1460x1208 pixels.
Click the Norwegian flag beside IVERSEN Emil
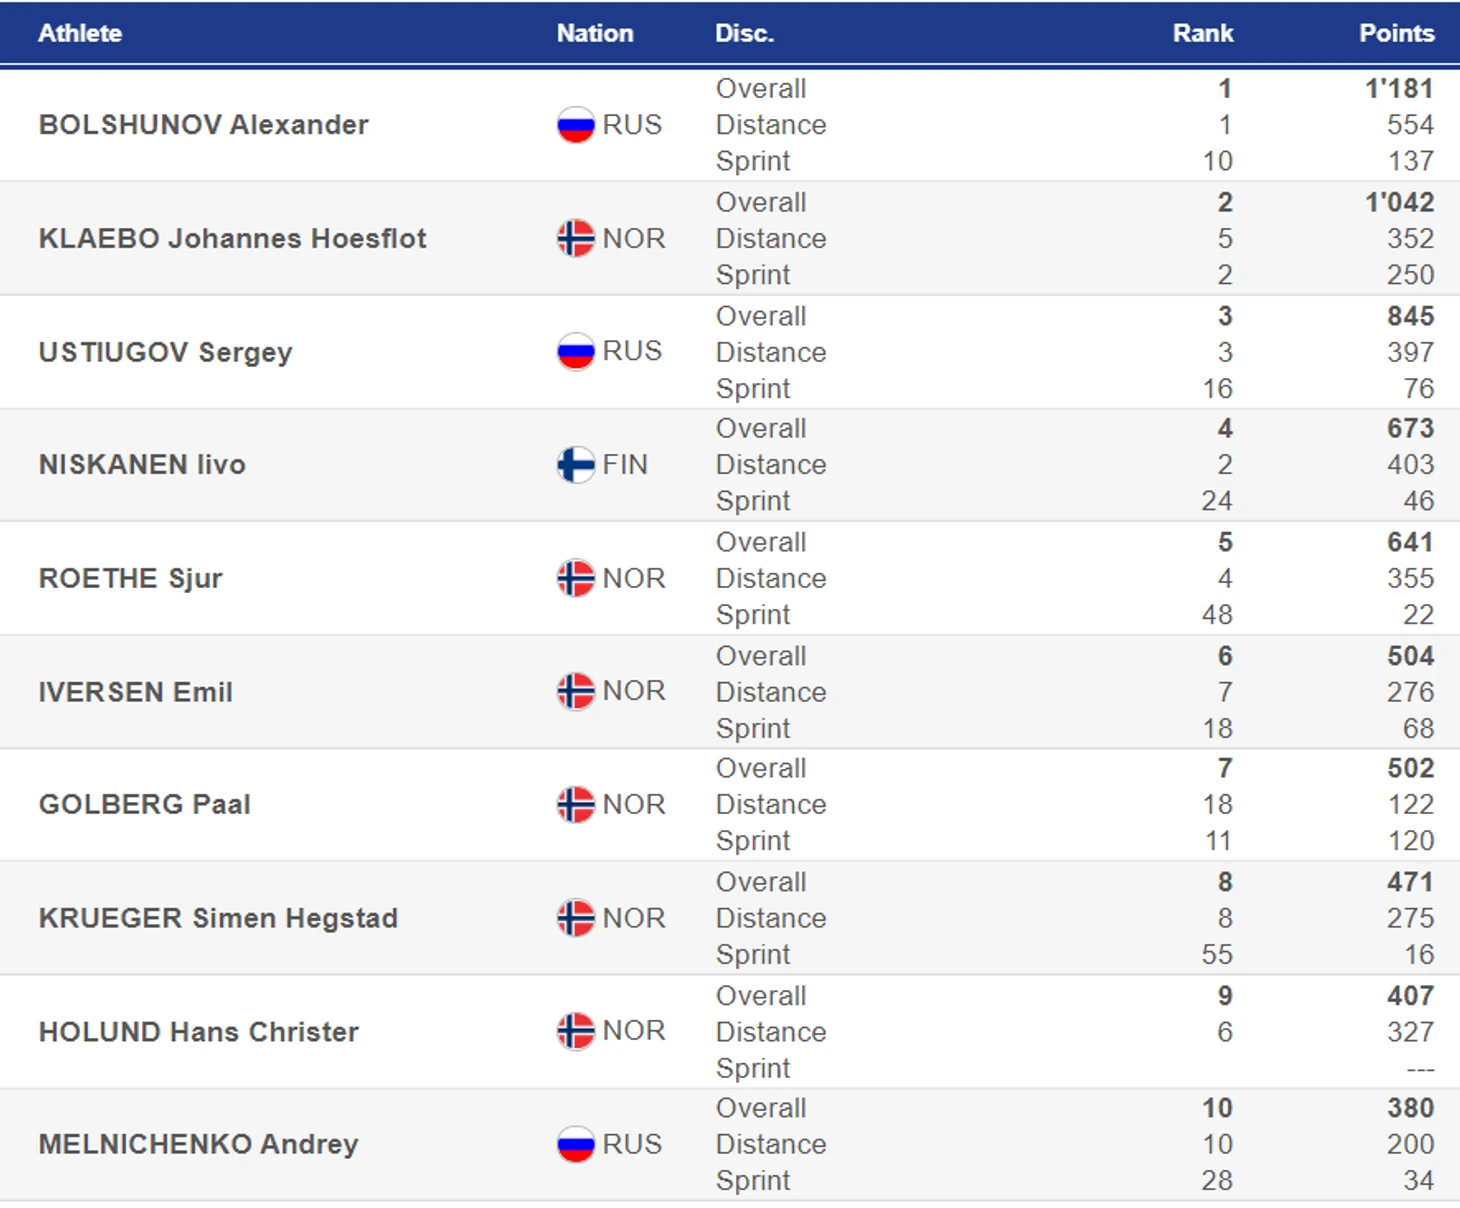pos(576,691)
